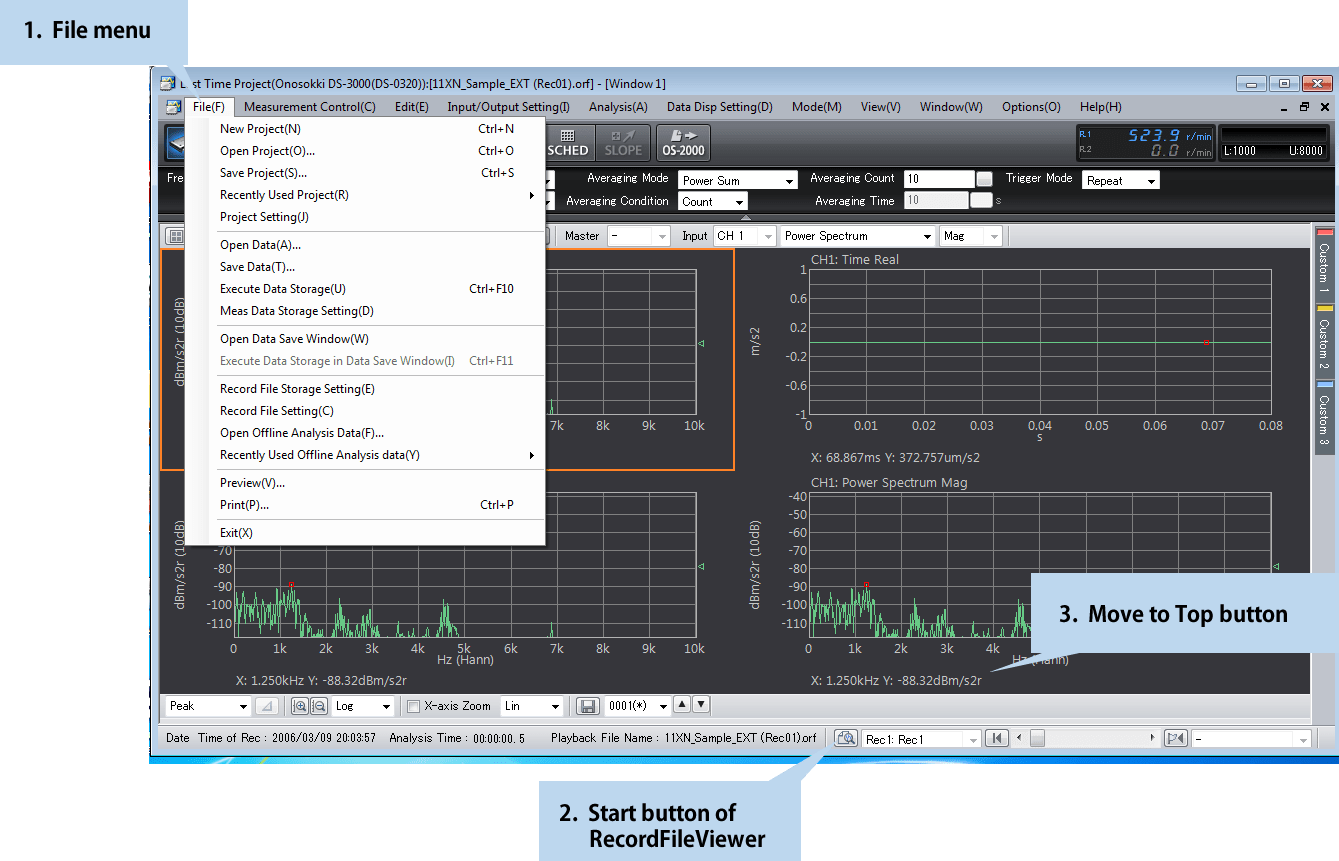Enable the X-axis Zoom checkbox
1339x861 pixels.
click(x=413, y=706)
